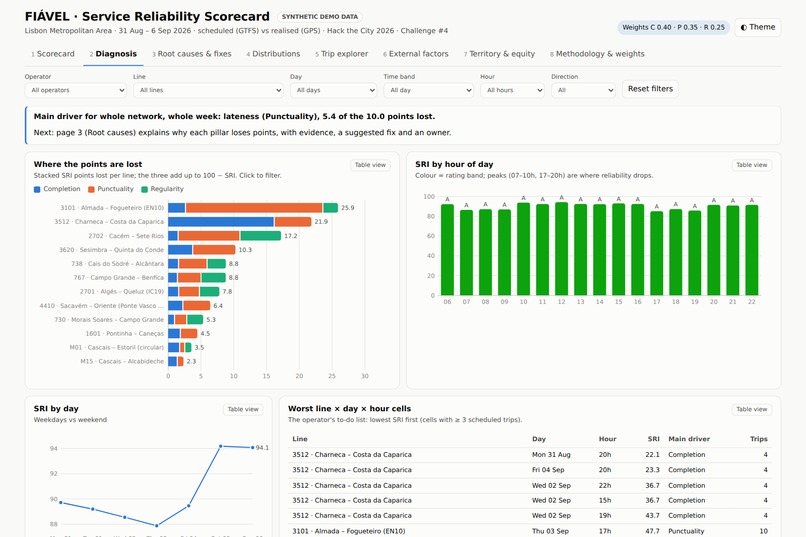Select the Wed 02 Sep 19h table row
The width and height of the screenshot is (806, 537).
530,516
